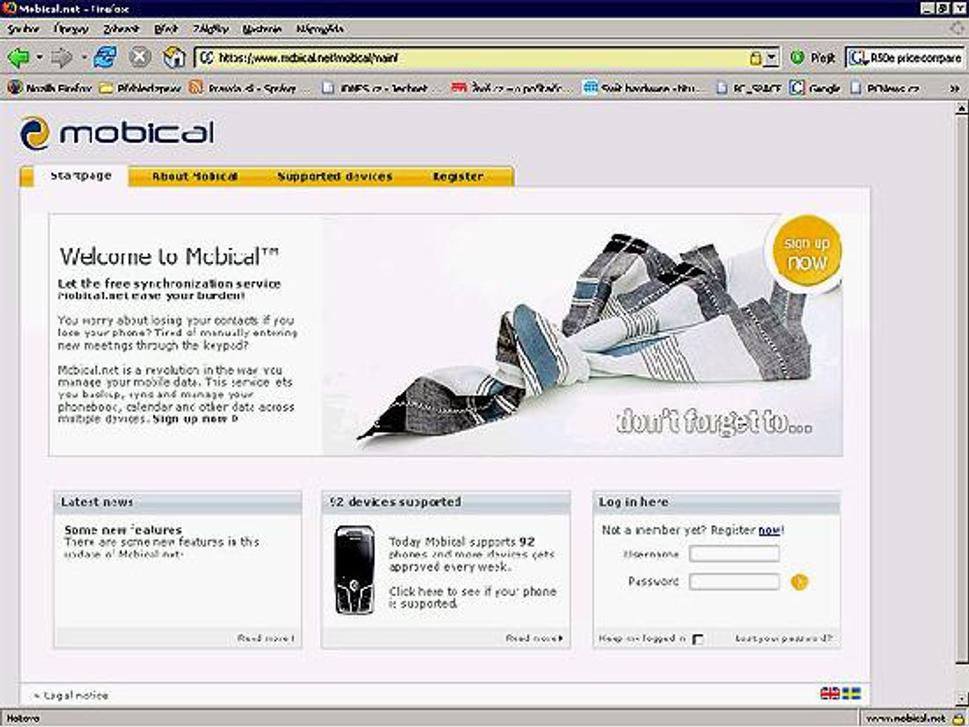Open the Google bookmark

tap(816, 88)
